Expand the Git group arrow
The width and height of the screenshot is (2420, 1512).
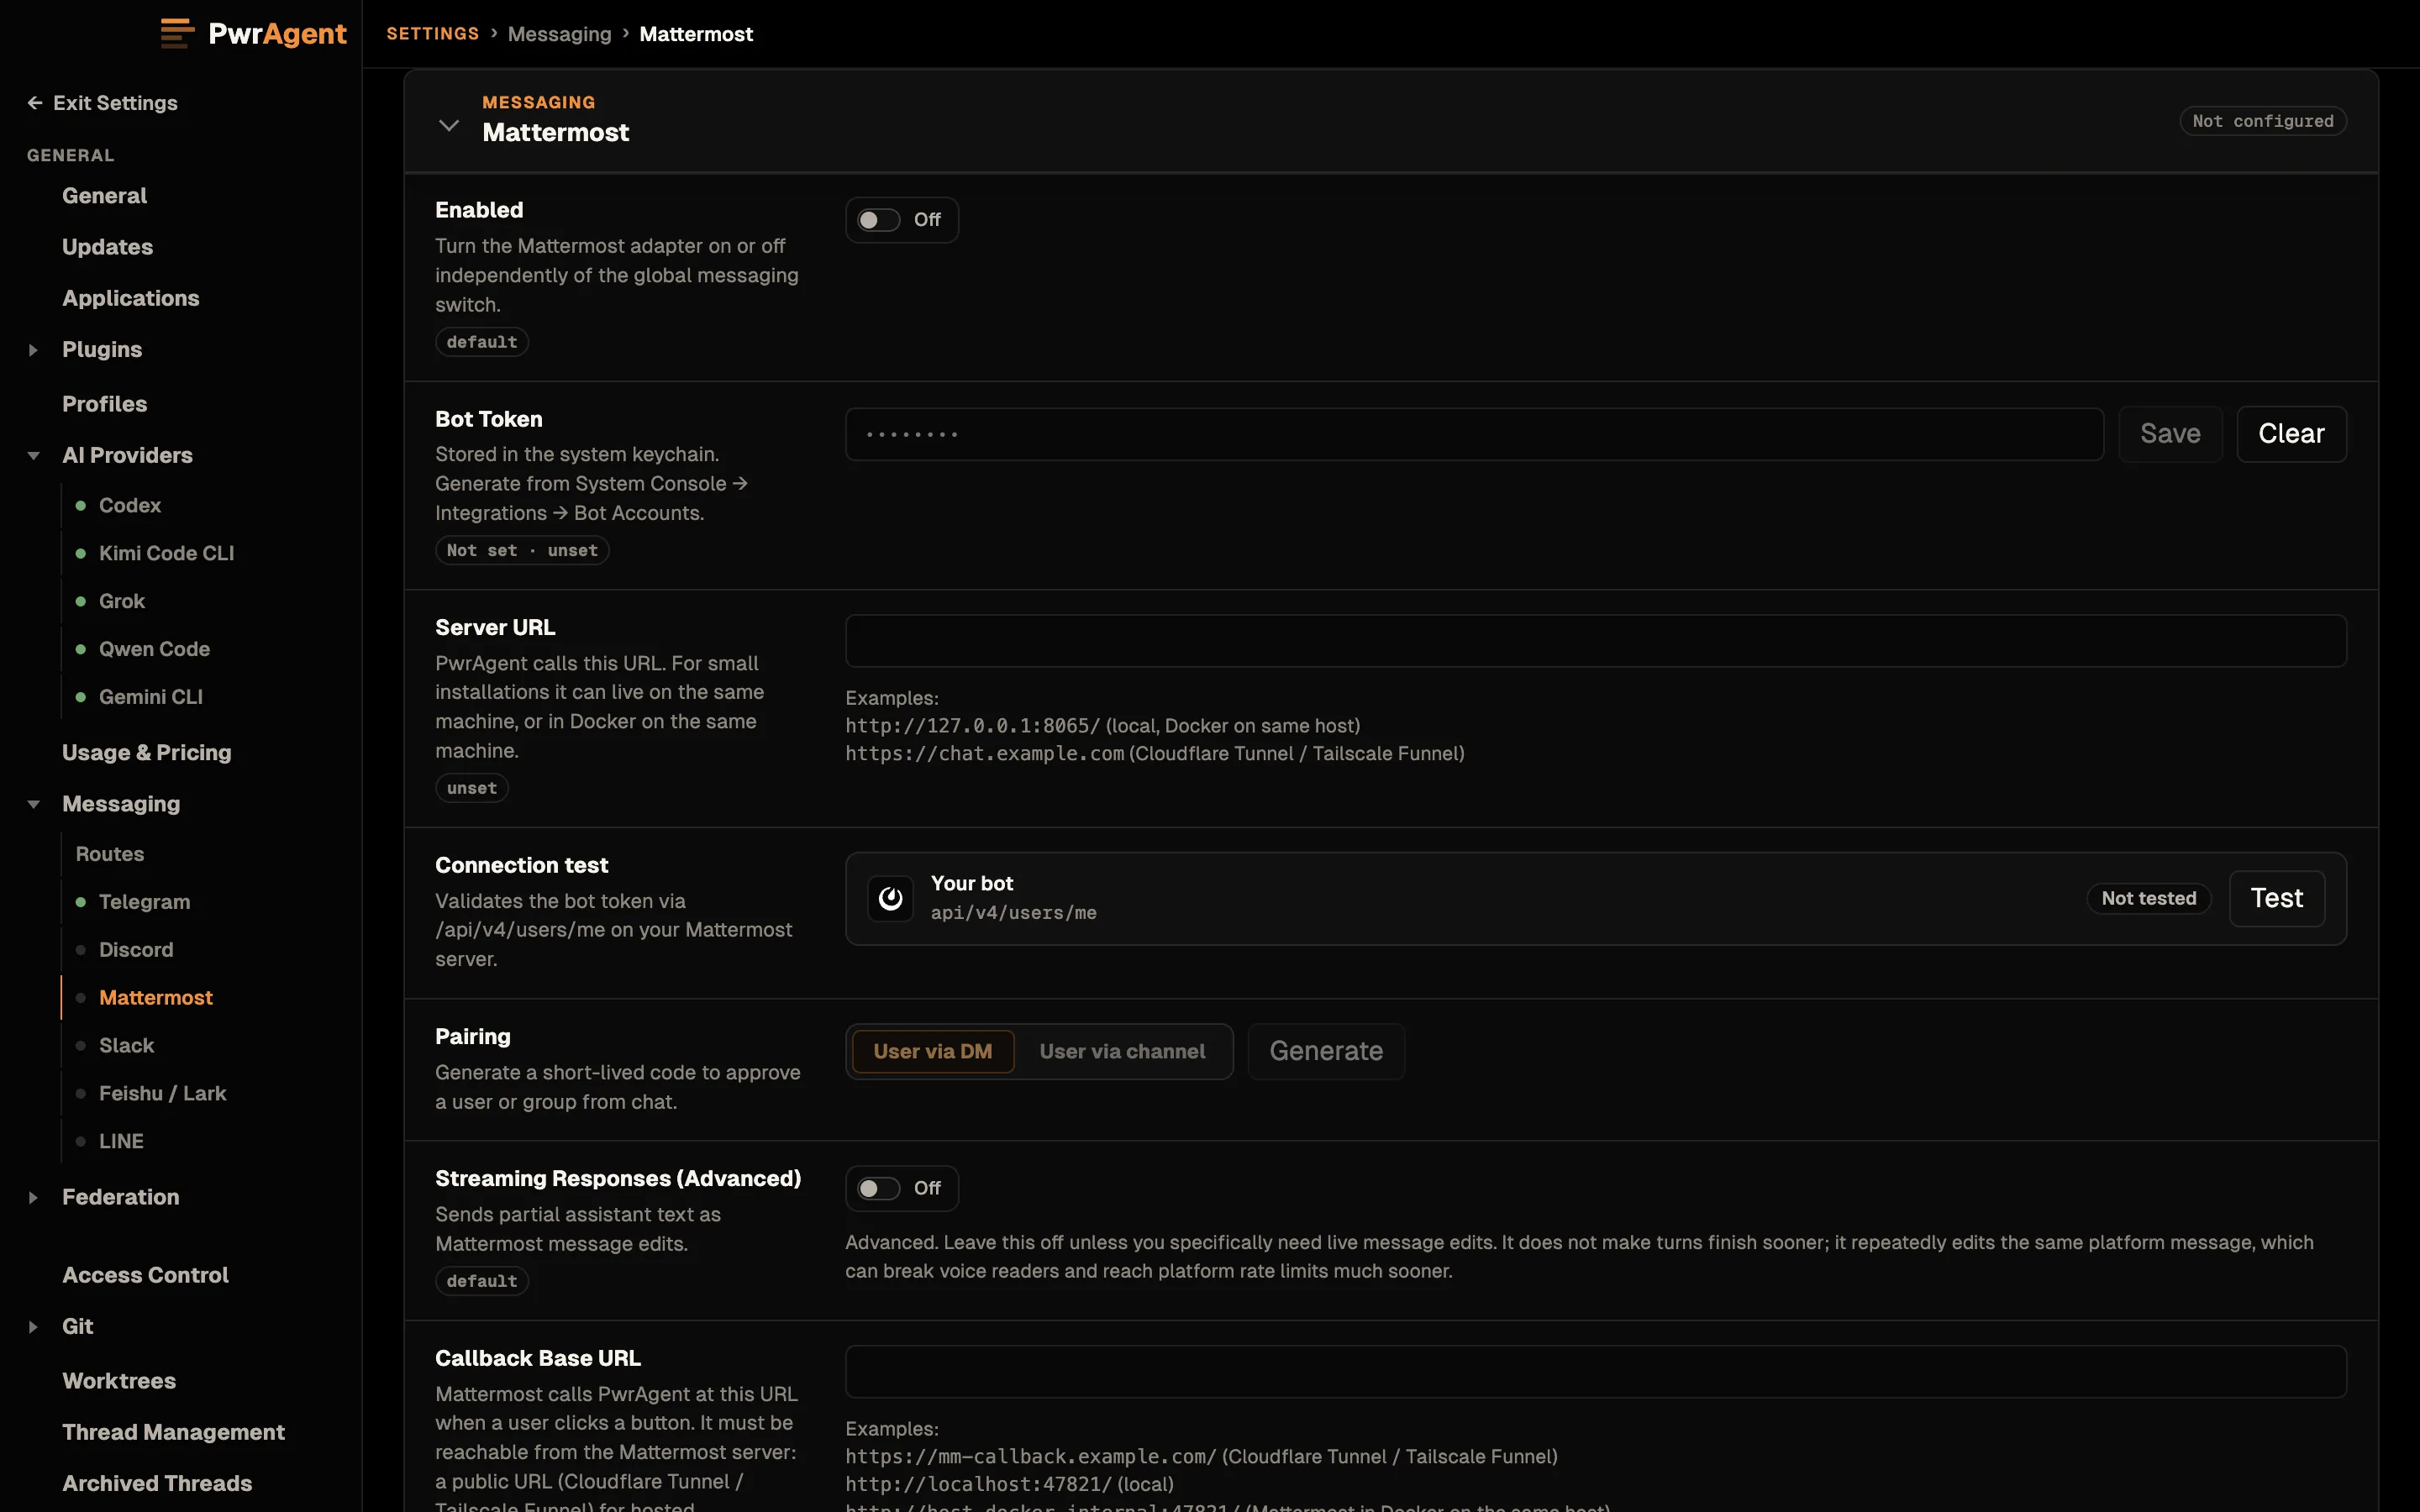pyautogui.click(x=33, y=1327)
